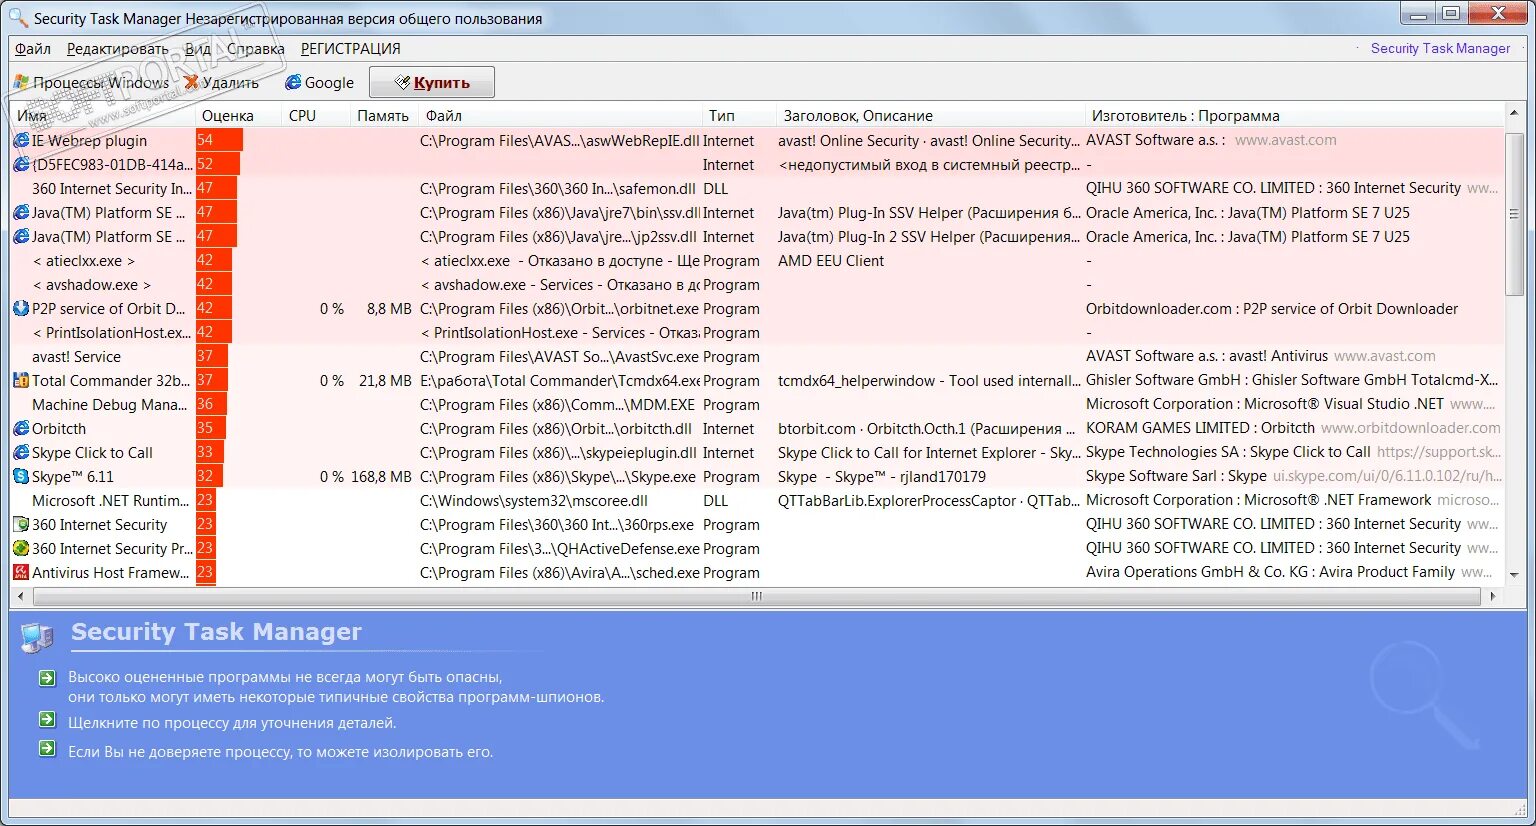Screen dimensions: 1536x826
Task: Sort by the Память column header
Action: point(384,116)
